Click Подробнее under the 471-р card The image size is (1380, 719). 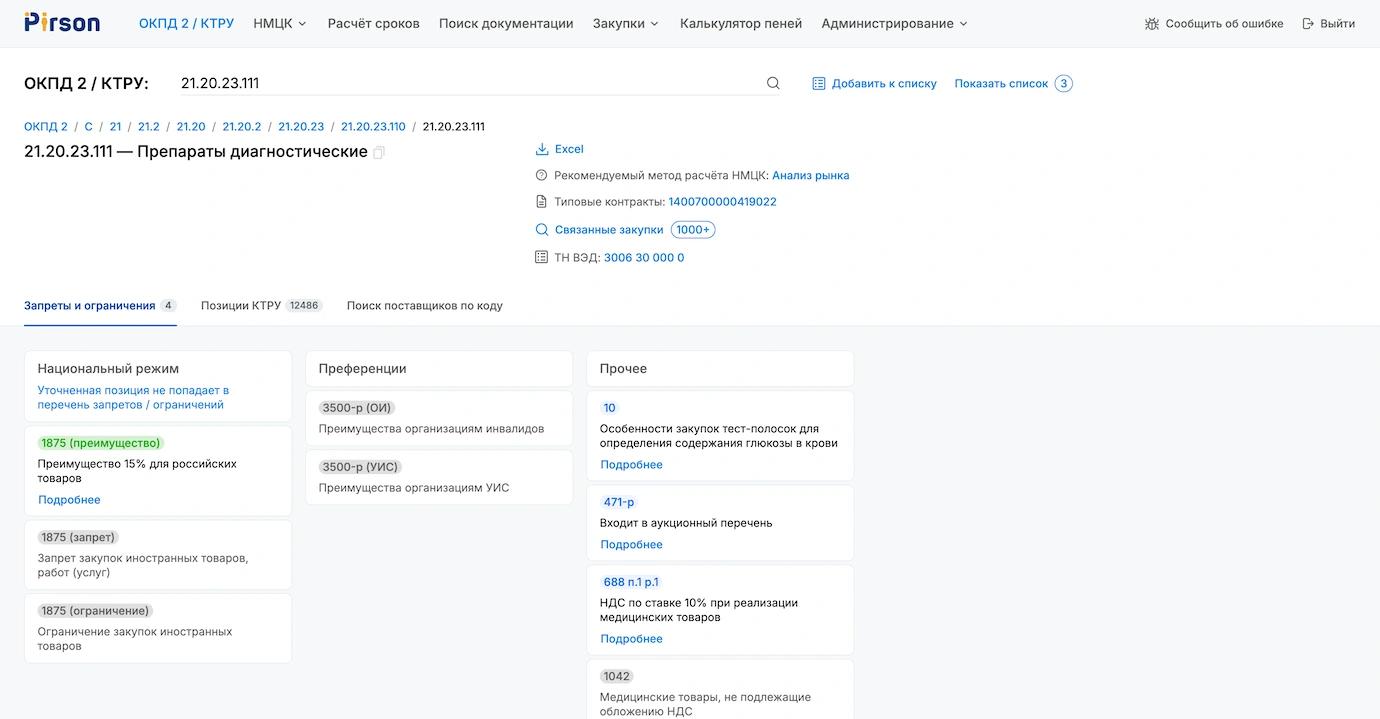(631, 545)
